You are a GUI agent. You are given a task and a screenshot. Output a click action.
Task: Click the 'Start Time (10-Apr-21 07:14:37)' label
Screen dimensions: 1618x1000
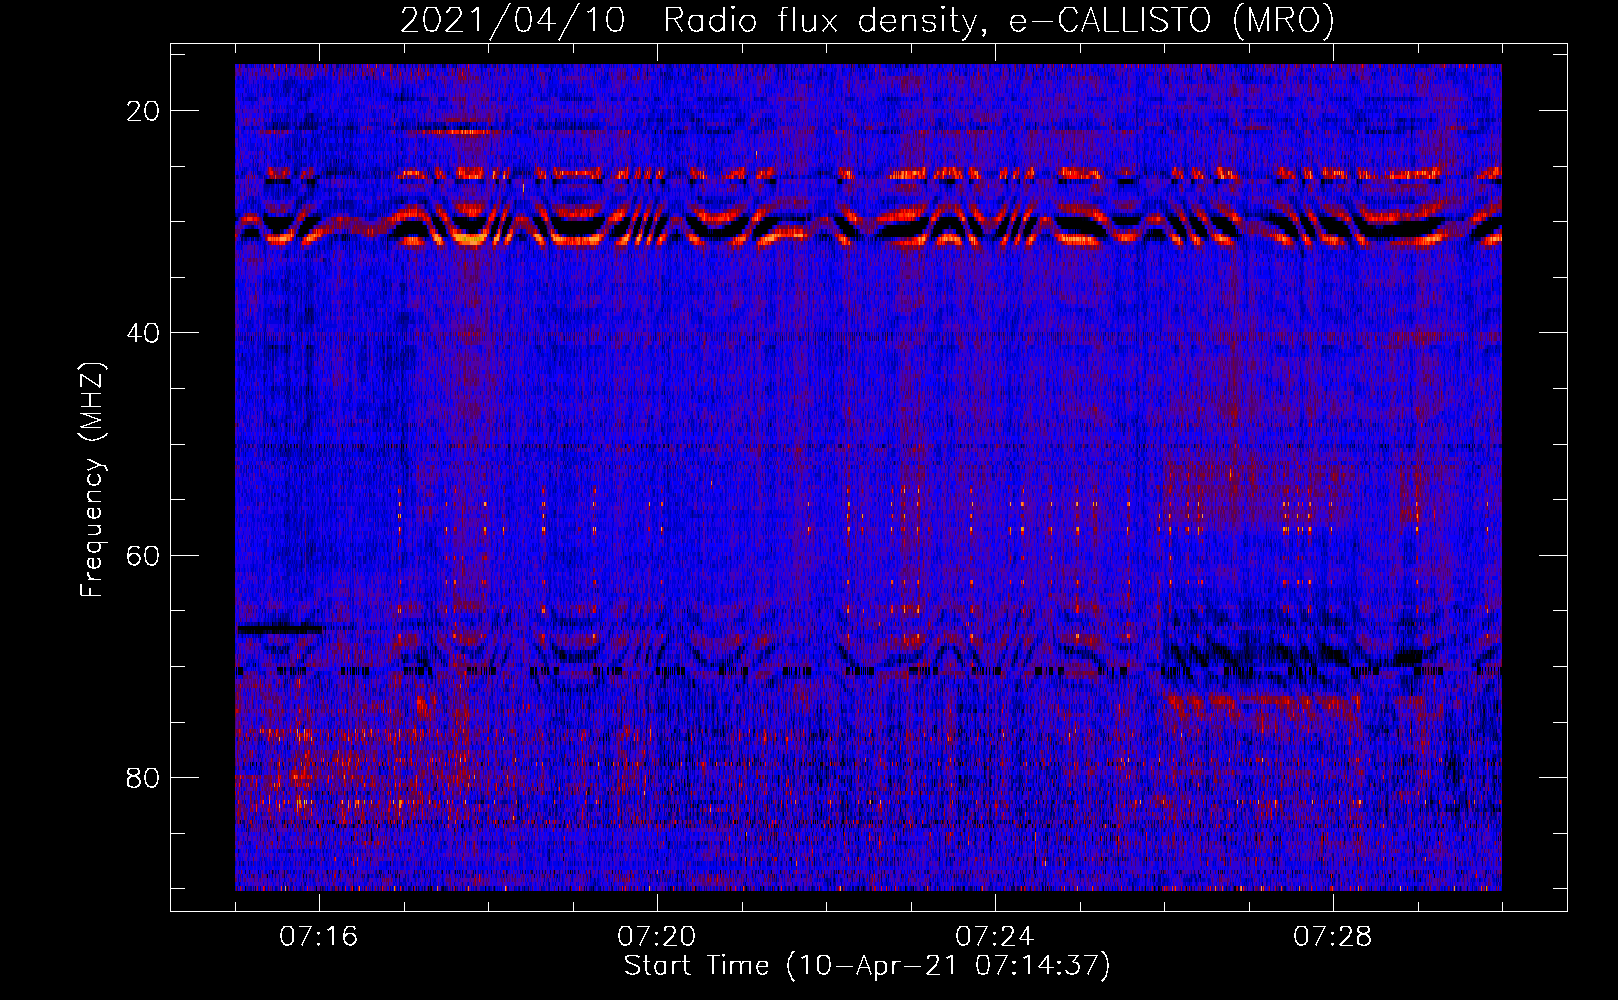(x=867, y=966)
